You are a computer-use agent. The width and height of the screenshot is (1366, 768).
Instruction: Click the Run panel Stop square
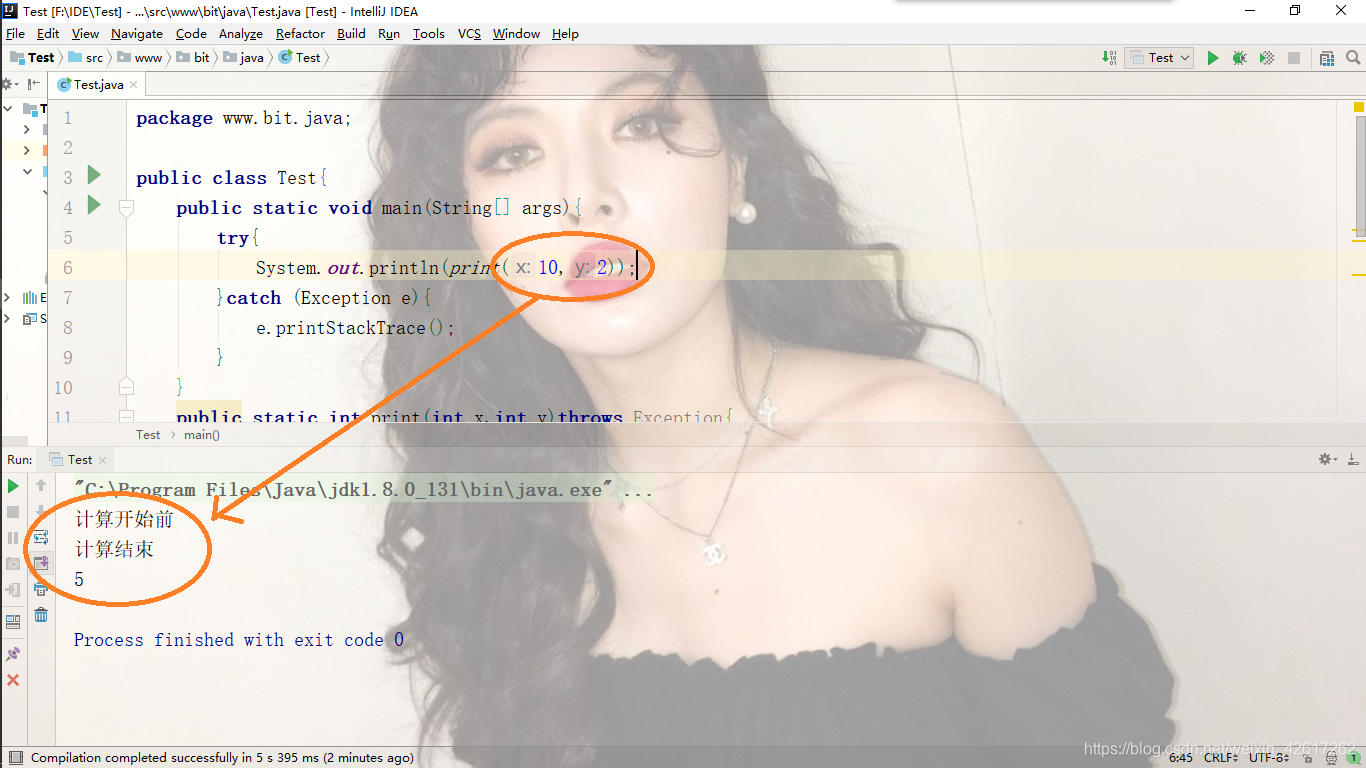click(x=13, y=512)
